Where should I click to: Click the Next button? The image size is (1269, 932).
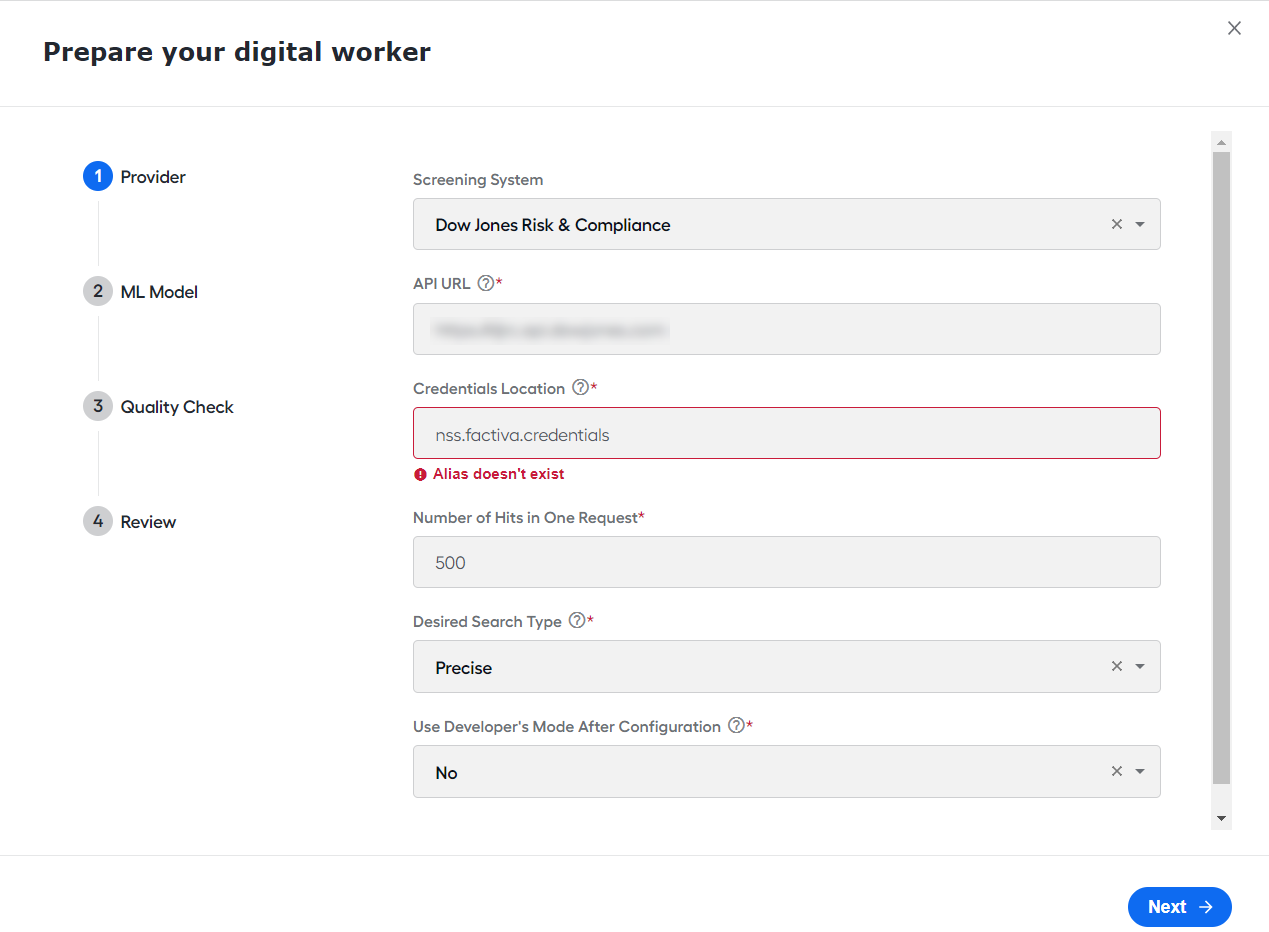[x=1179, y=907]
